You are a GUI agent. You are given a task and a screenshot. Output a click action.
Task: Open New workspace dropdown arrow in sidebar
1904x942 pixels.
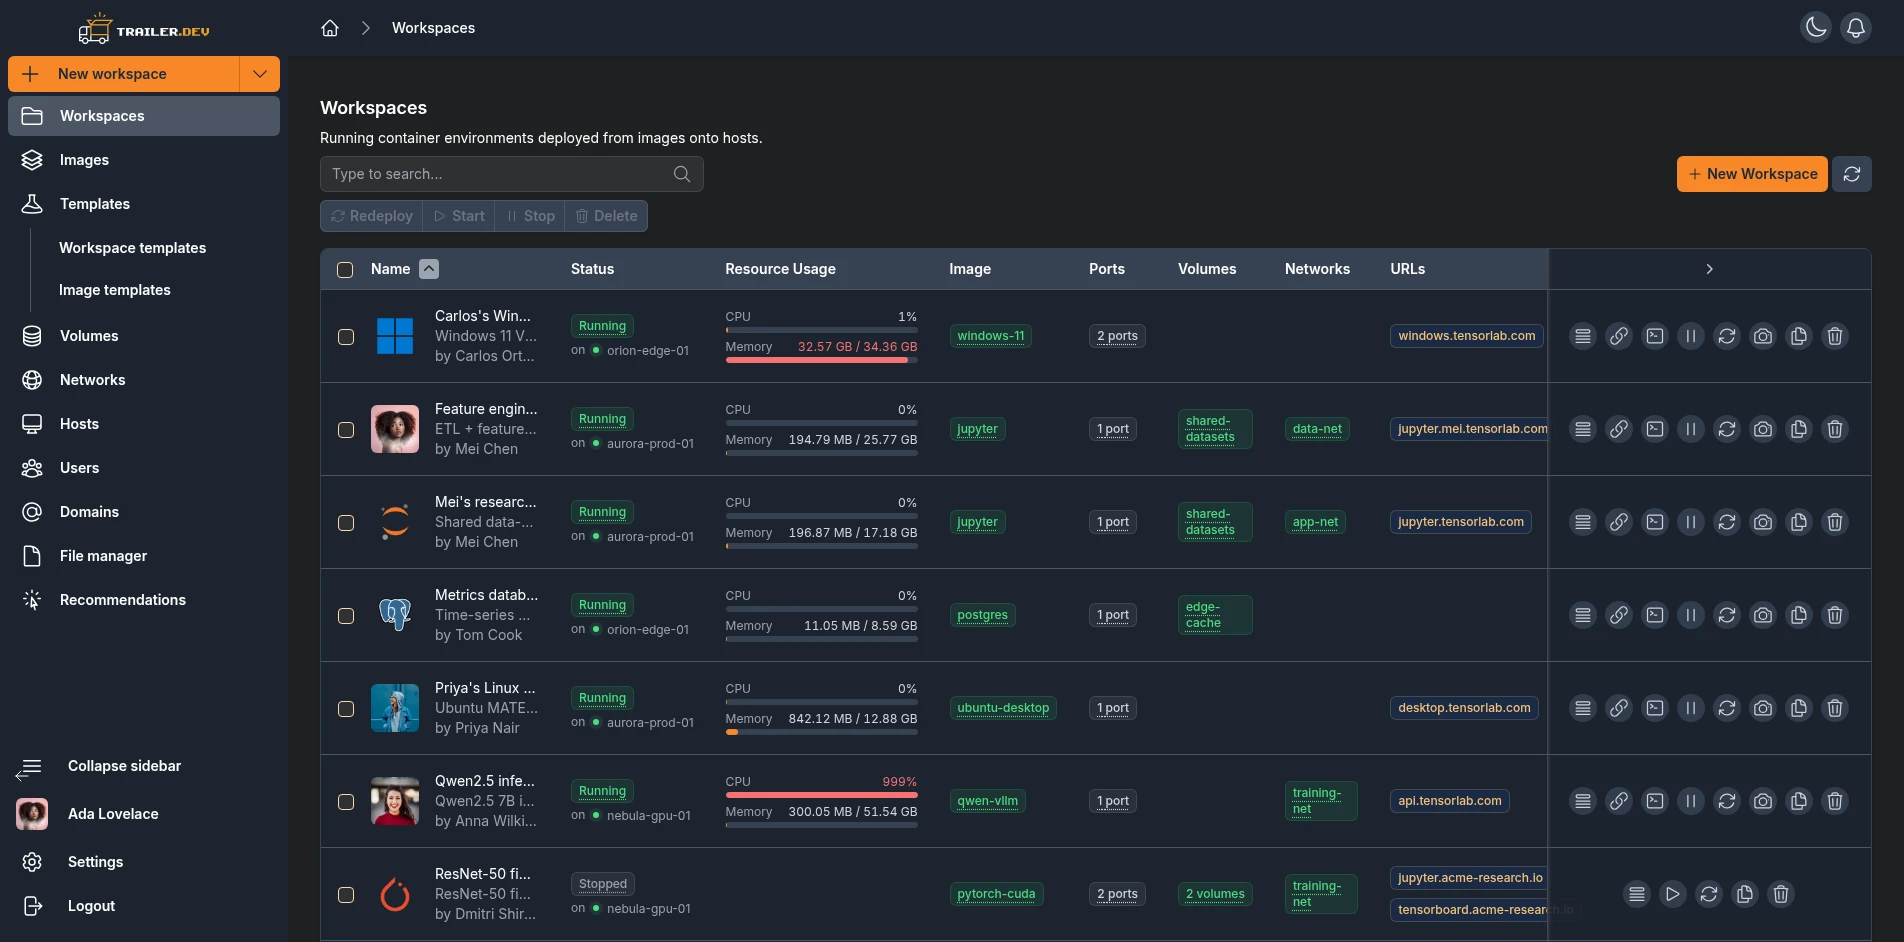(x=260, y=74)
